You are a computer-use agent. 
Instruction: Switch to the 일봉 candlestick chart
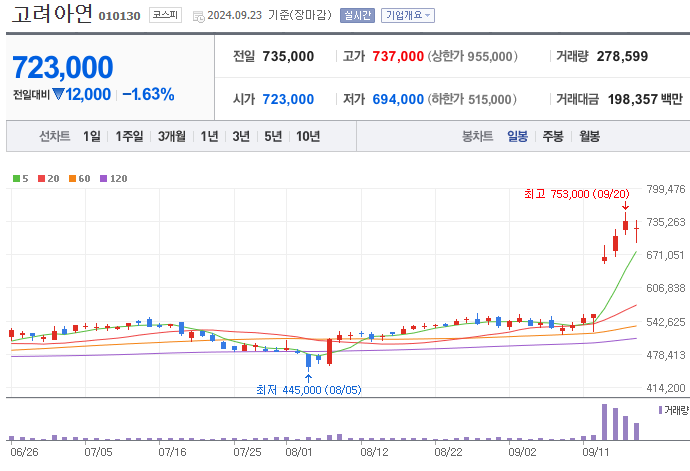point(518,136)
